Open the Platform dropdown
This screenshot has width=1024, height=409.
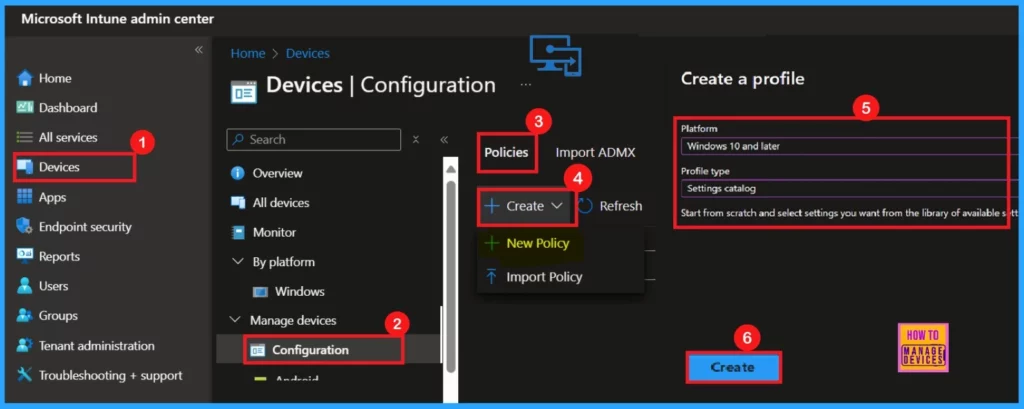(849, 146)
